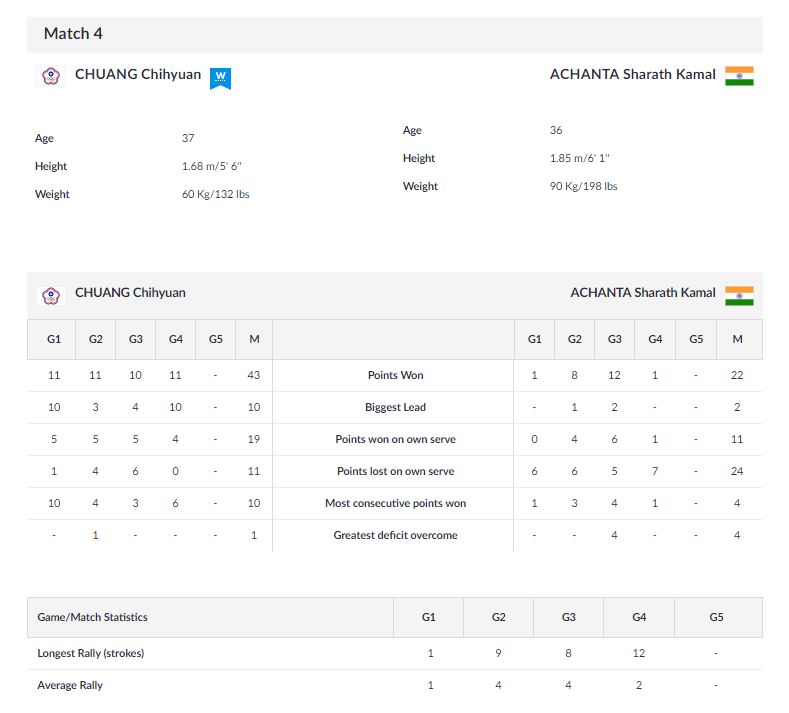Viewport: 789px width, 713px height.
Task: Click the Match 4 heading
Action: 73,33
